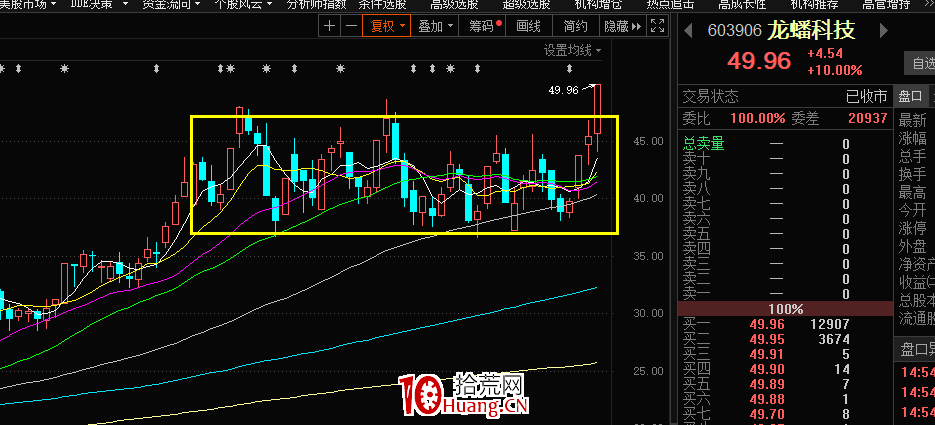
Task: Click stock name 龙蟠科技
Action: (x=811, y=30)
